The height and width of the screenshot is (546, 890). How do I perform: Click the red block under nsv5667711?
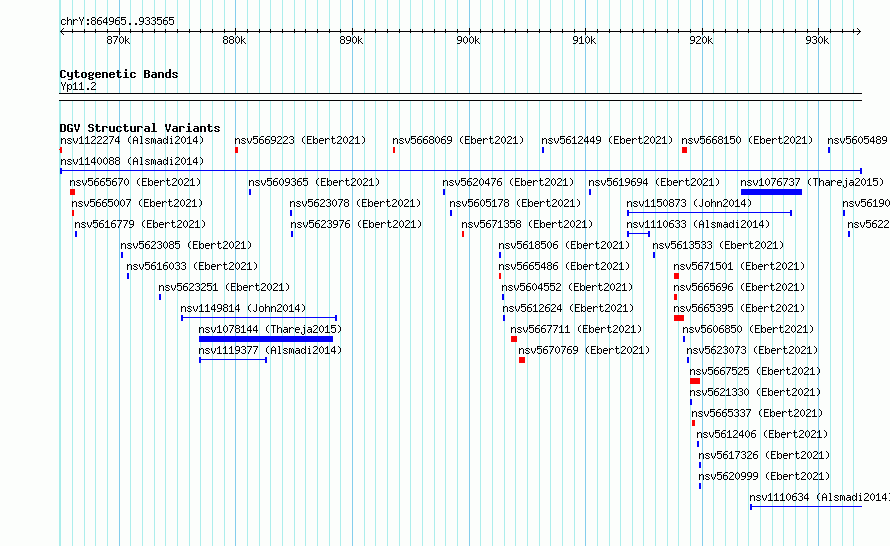(514, 339)
